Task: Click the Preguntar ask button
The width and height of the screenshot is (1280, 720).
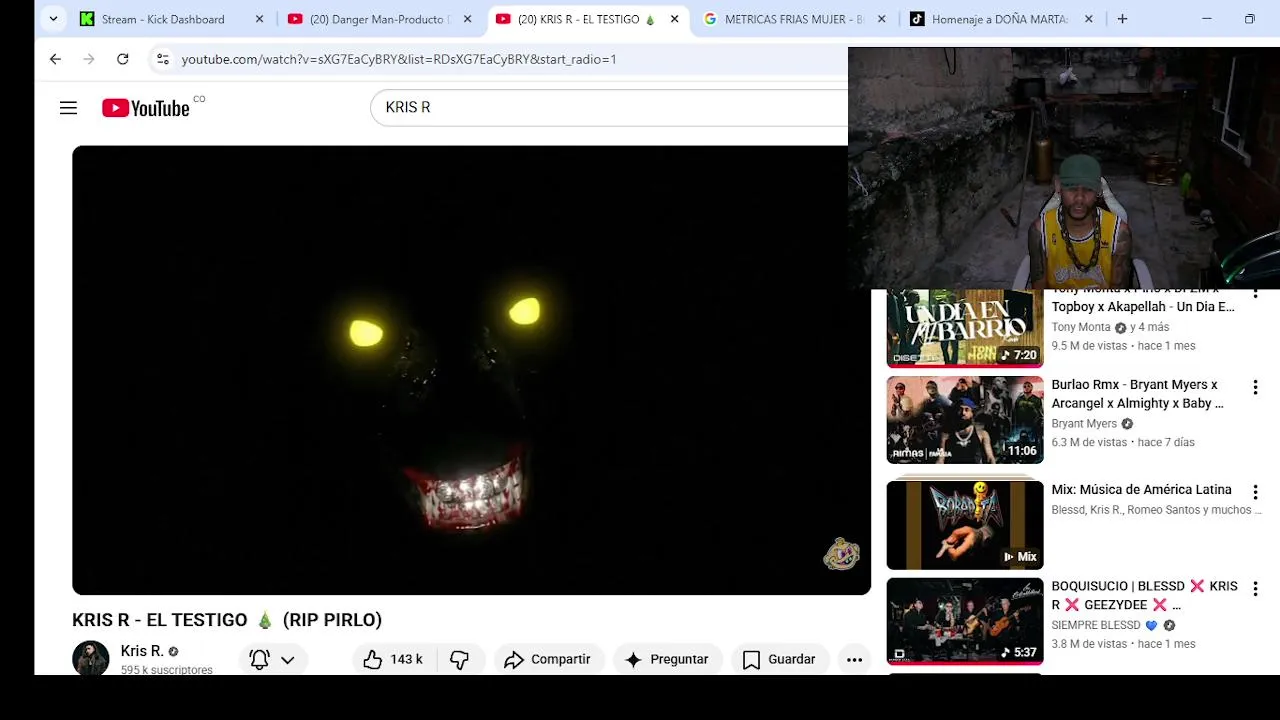Action: coord(666,659)
